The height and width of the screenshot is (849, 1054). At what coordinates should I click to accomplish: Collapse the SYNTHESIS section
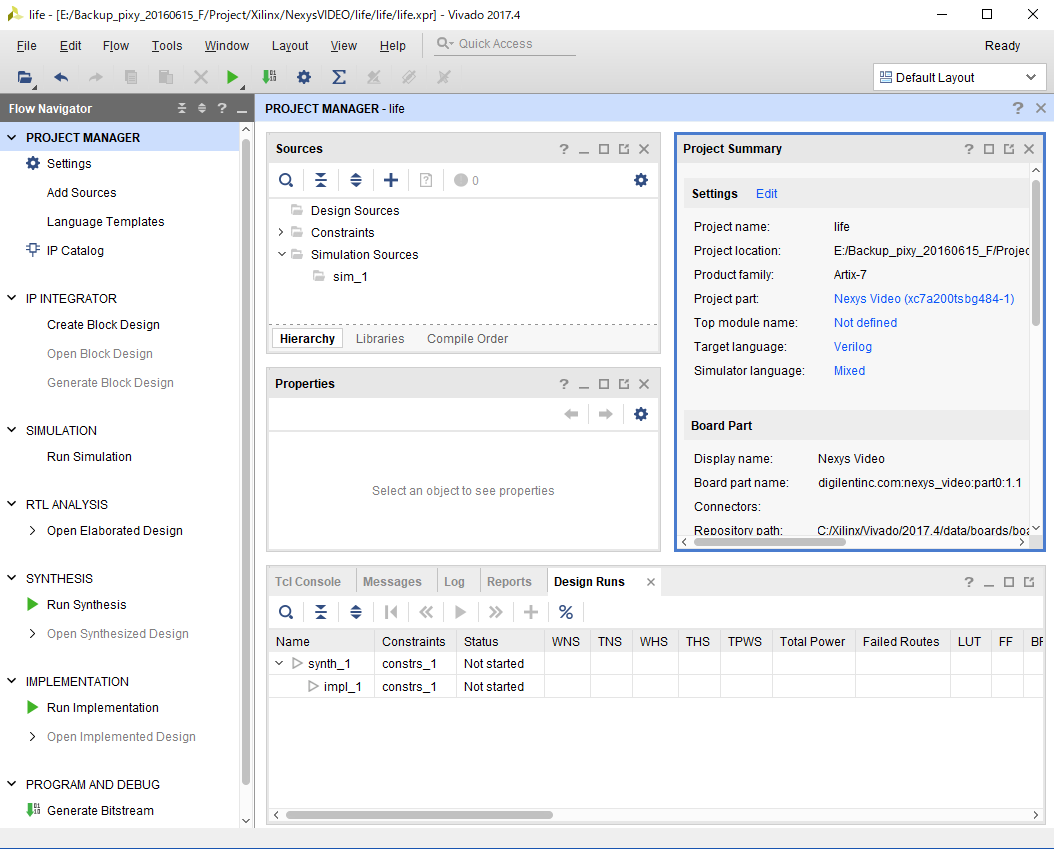(x=11, y=577)
